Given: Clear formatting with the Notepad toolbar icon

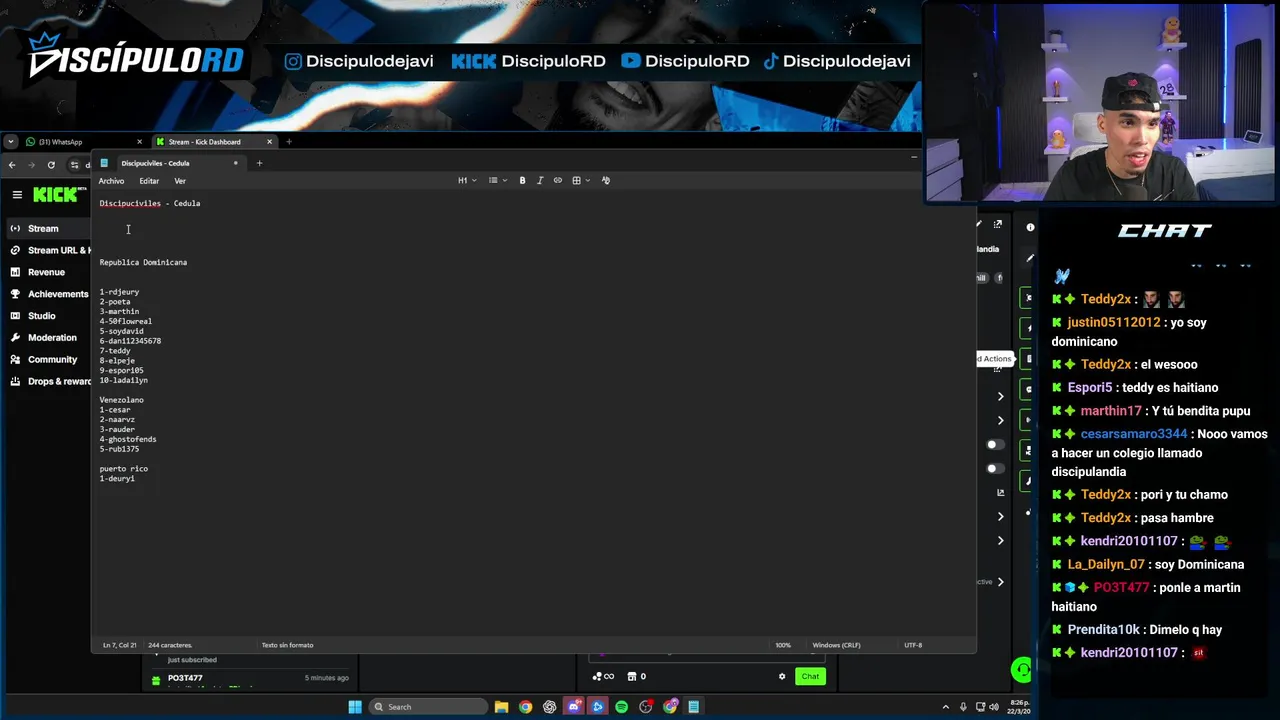Looking at the screenshot, I should click(606, 181).
